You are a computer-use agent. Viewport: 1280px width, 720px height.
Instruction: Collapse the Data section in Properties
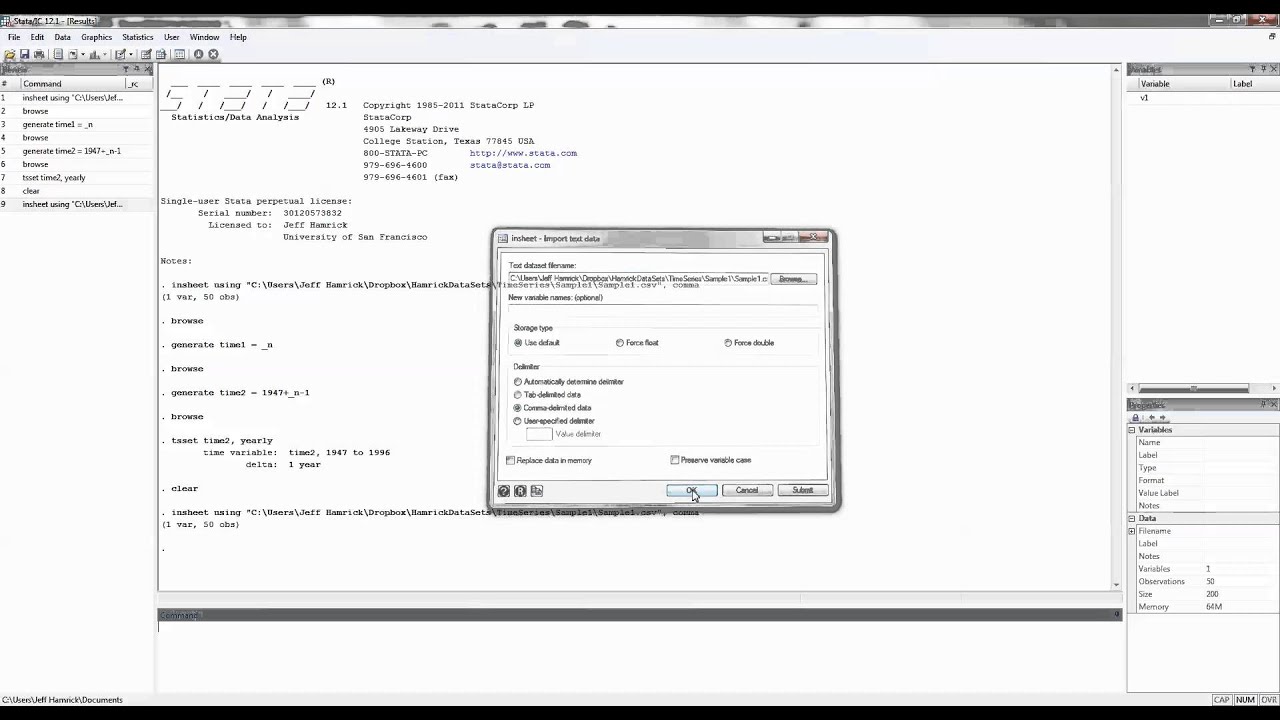coord(1132,519)
